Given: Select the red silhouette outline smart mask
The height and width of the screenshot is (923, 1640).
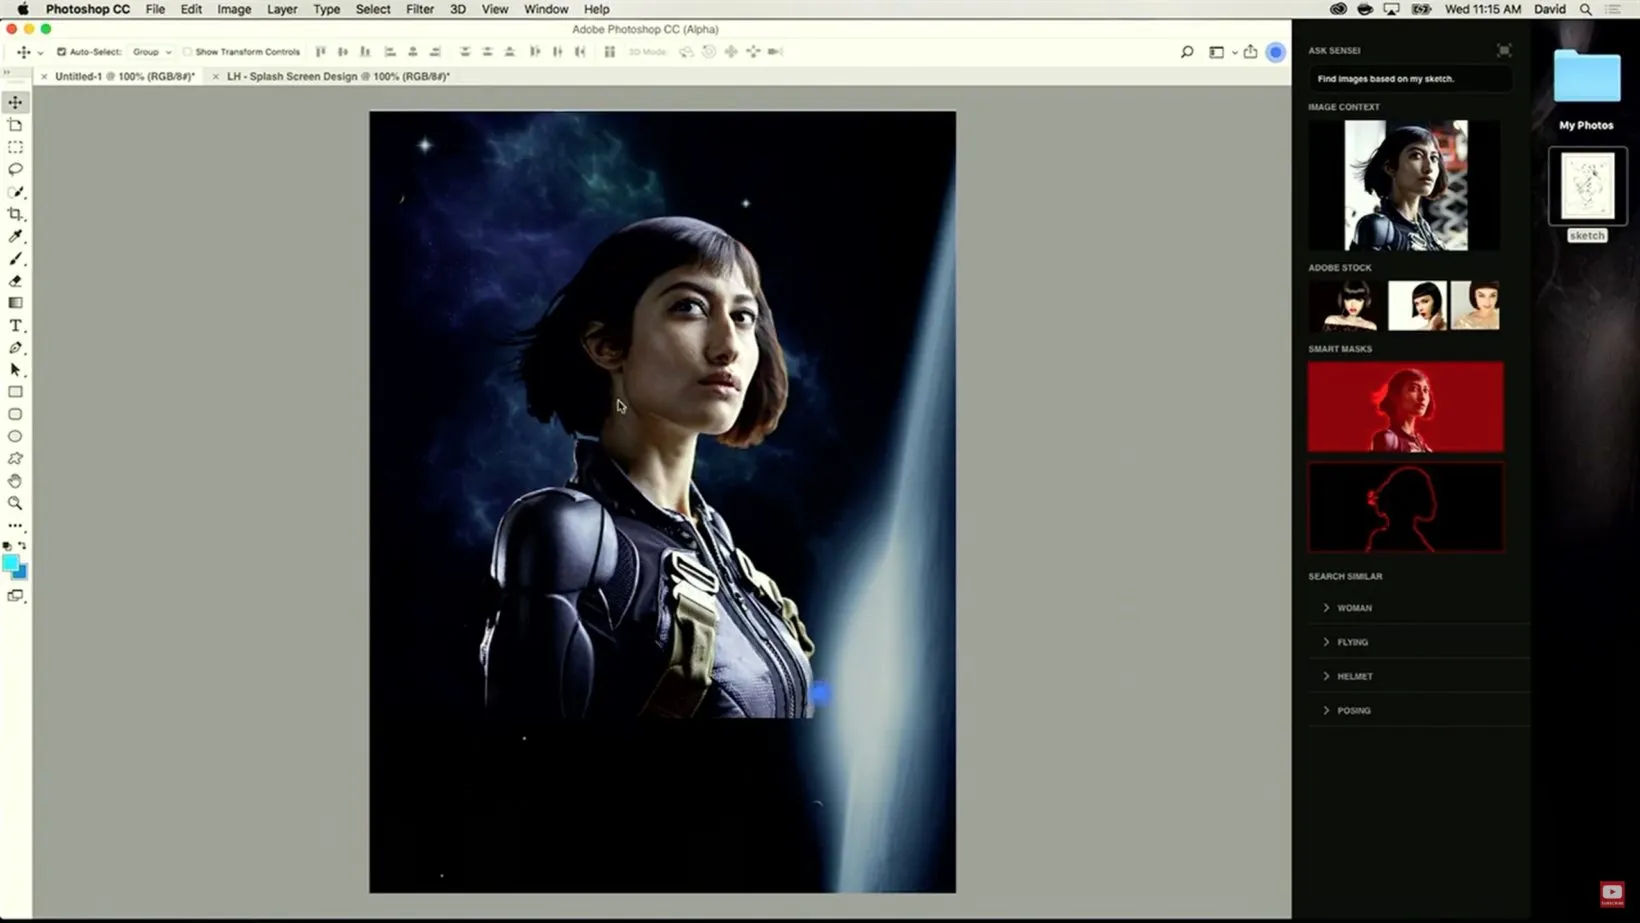Looking at the screenshot, I should [x=1405, y=507].
